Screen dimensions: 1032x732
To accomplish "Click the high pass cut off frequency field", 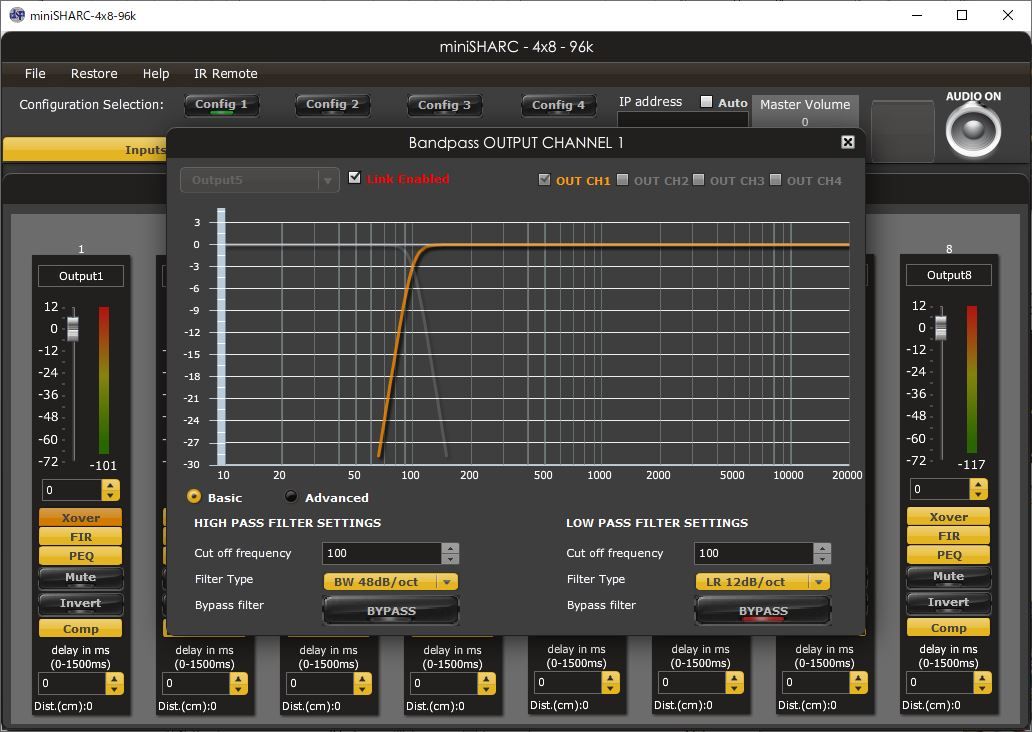I will 382,553.
